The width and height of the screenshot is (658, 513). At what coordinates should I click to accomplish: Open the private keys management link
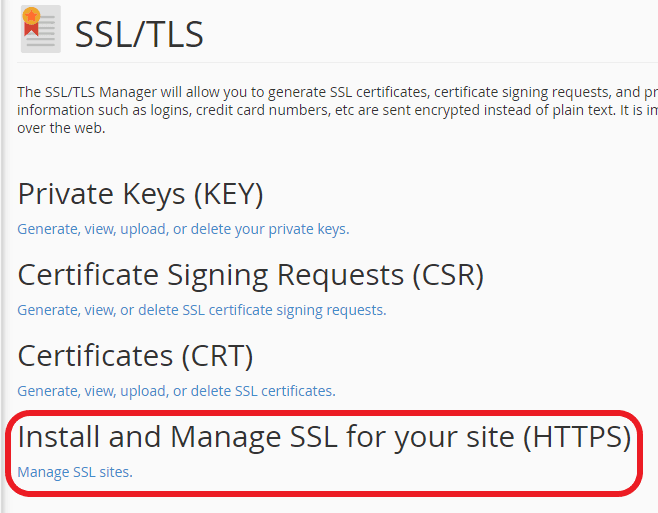click(183, 229)
